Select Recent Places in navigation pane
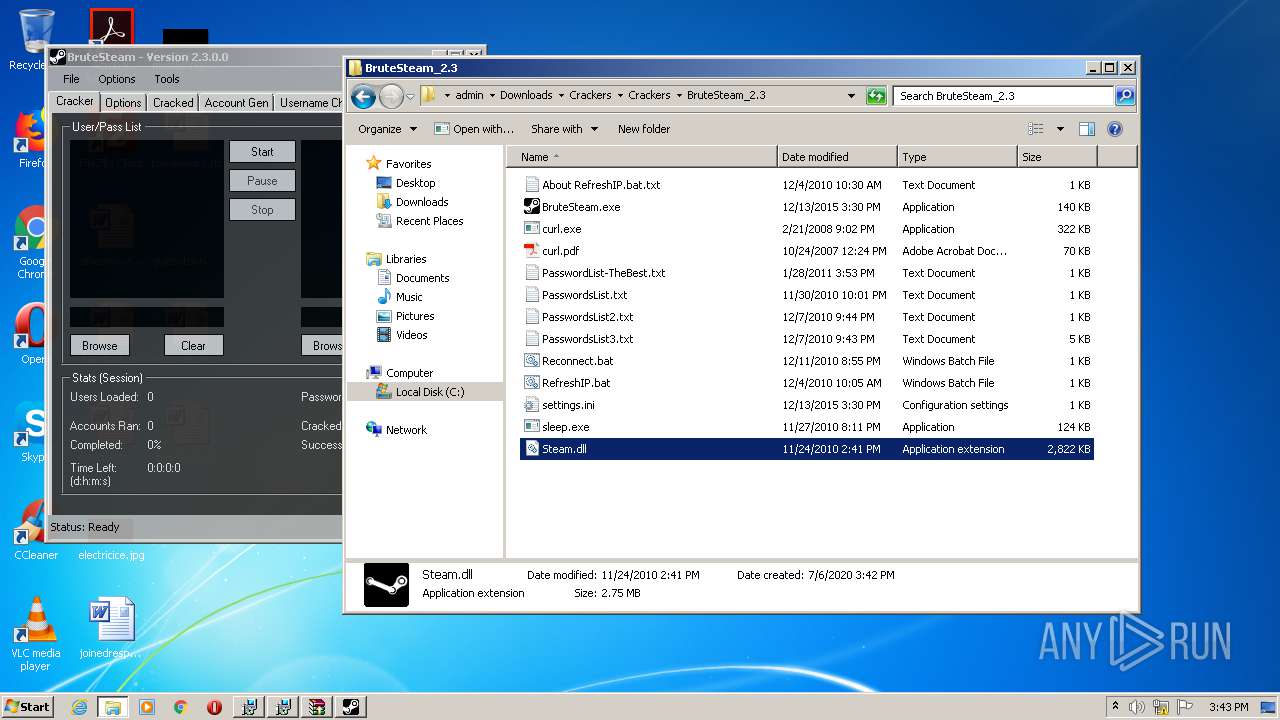Screen dimensions: 1280x720 click(x=429, y=221)
